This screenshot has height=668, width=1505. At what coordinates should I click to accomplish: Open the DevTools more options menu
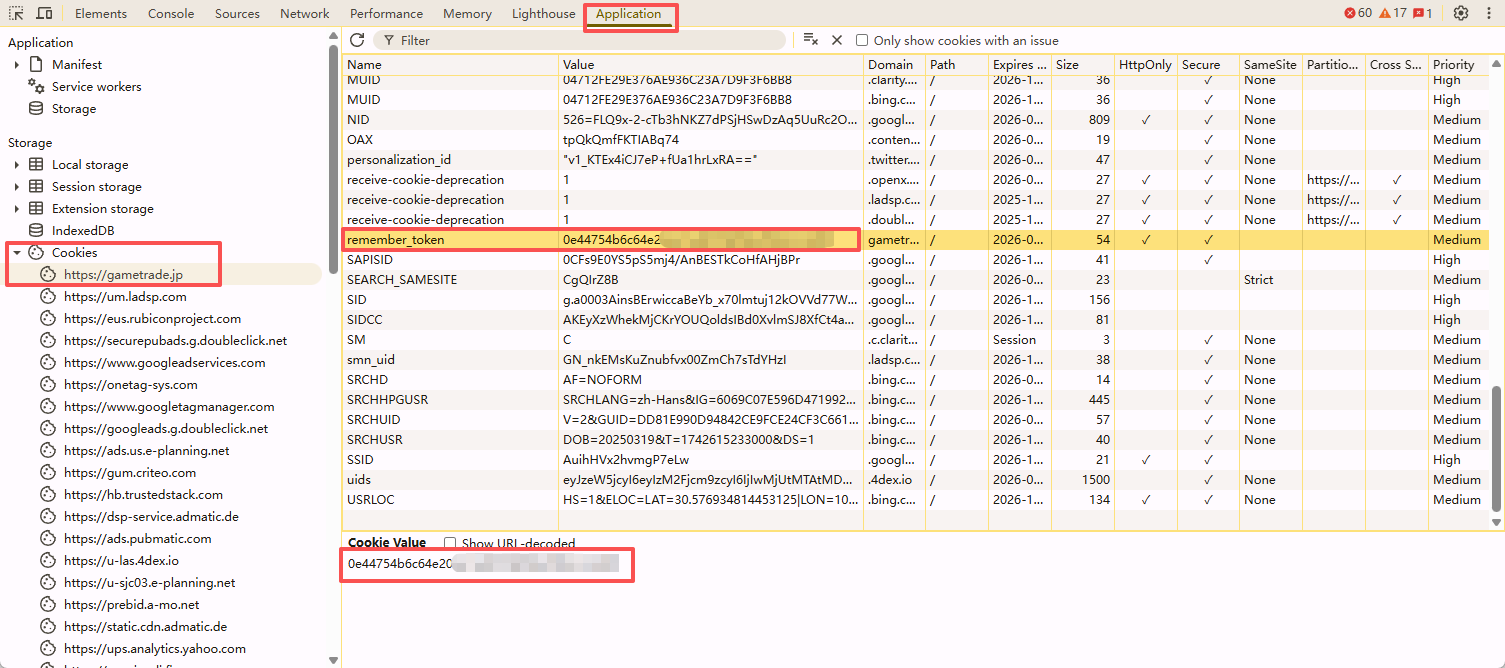pyautogui.click(x=1489, y=13)
